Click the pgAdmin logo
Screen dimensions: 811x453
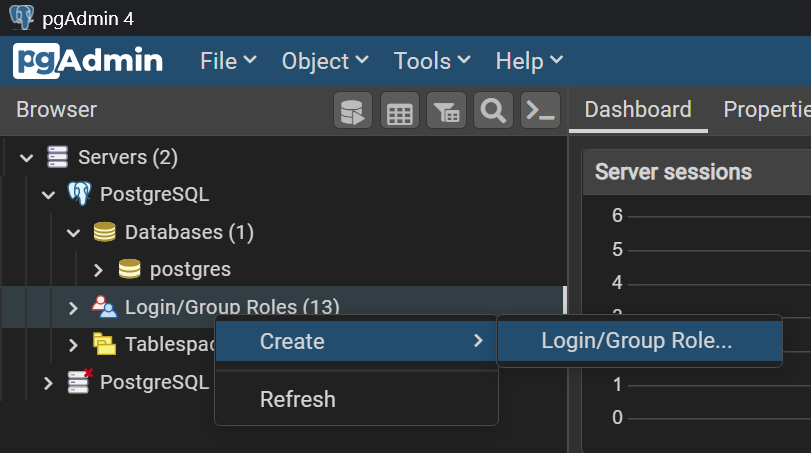click(x=88, y=61)
